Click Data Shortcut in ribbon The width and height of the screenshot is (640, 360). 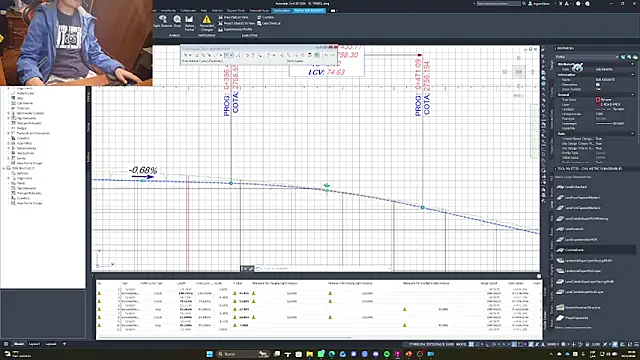pos(269,23)
